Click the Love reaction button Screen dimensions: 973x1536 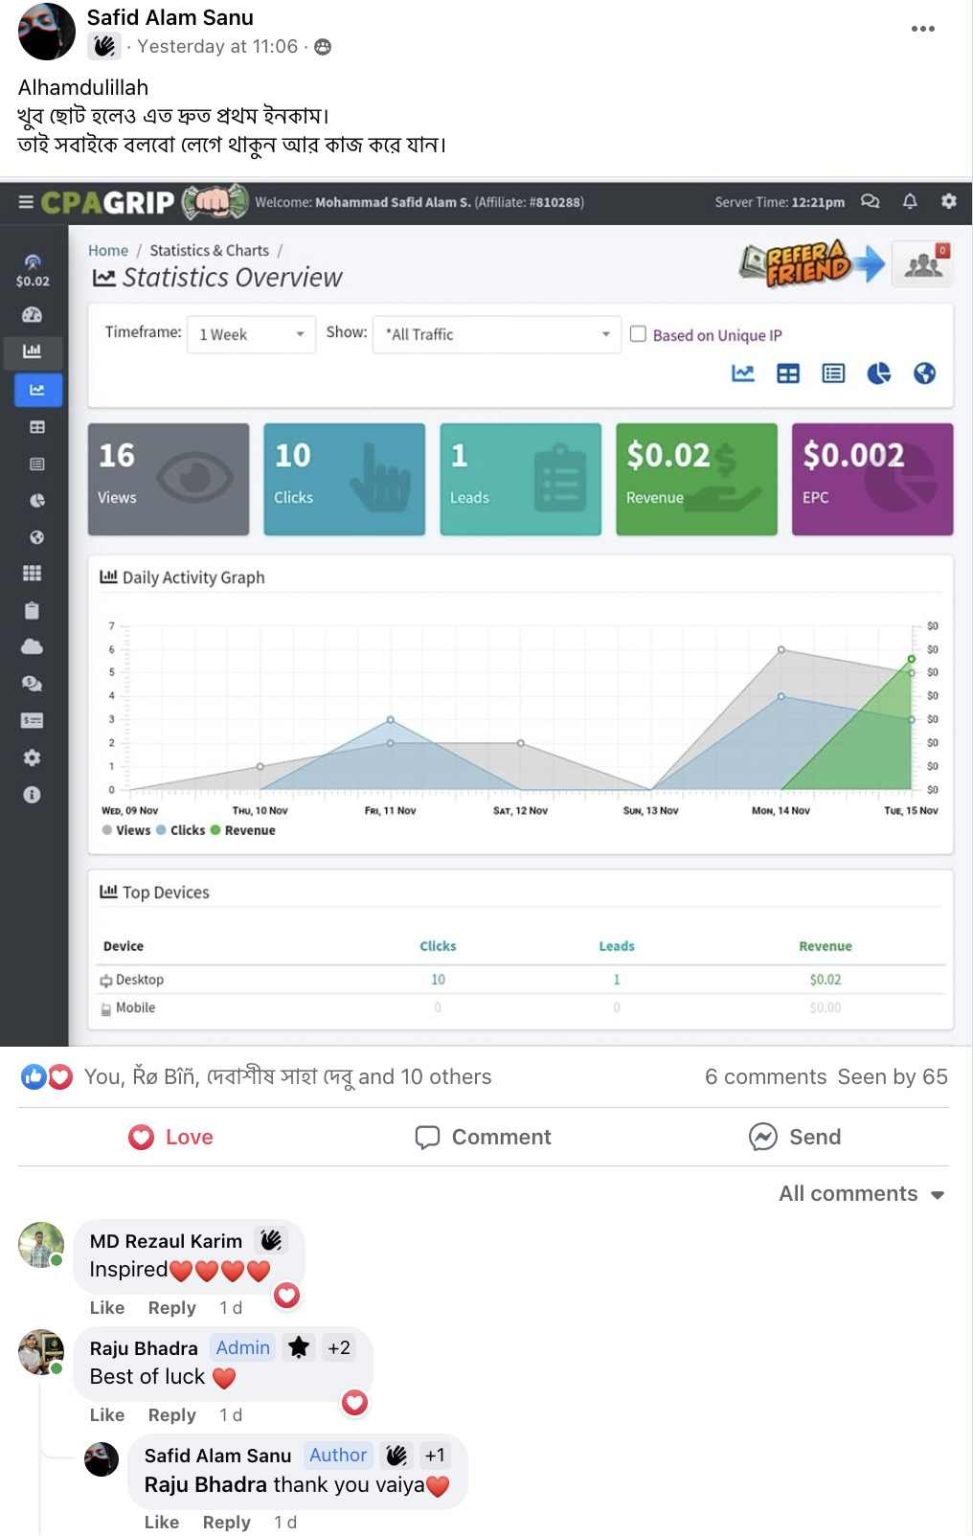tap(171, 1137)
